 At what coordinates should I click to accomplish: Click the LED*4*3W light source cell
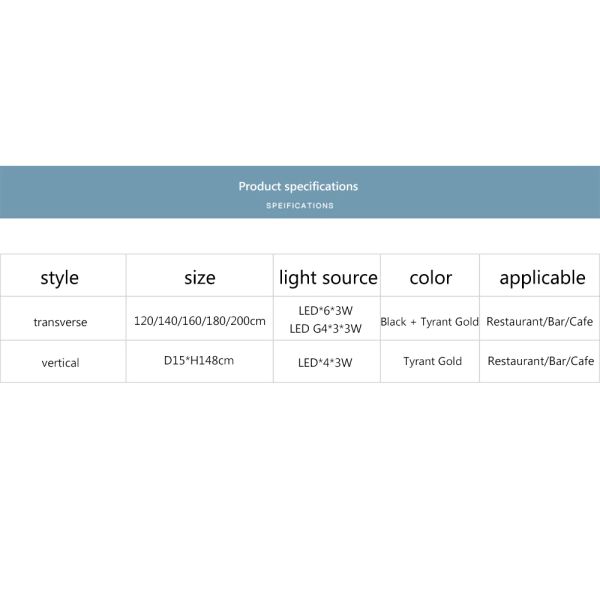326,362
